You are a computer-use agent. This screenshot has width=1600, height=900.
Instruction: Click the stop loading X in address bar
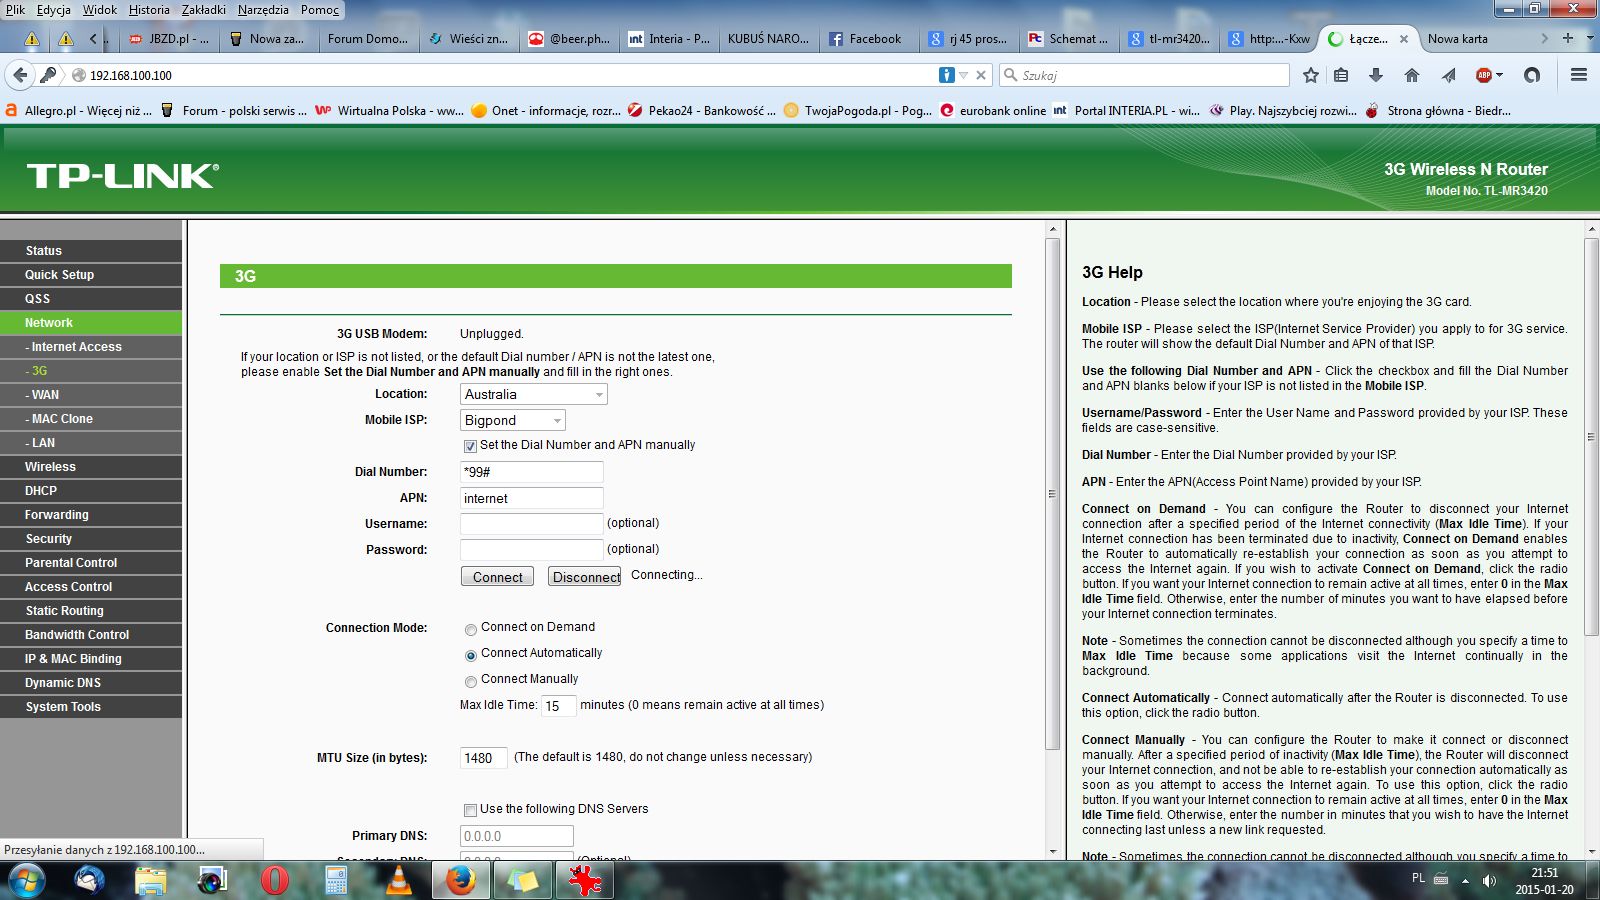point(981,75)
